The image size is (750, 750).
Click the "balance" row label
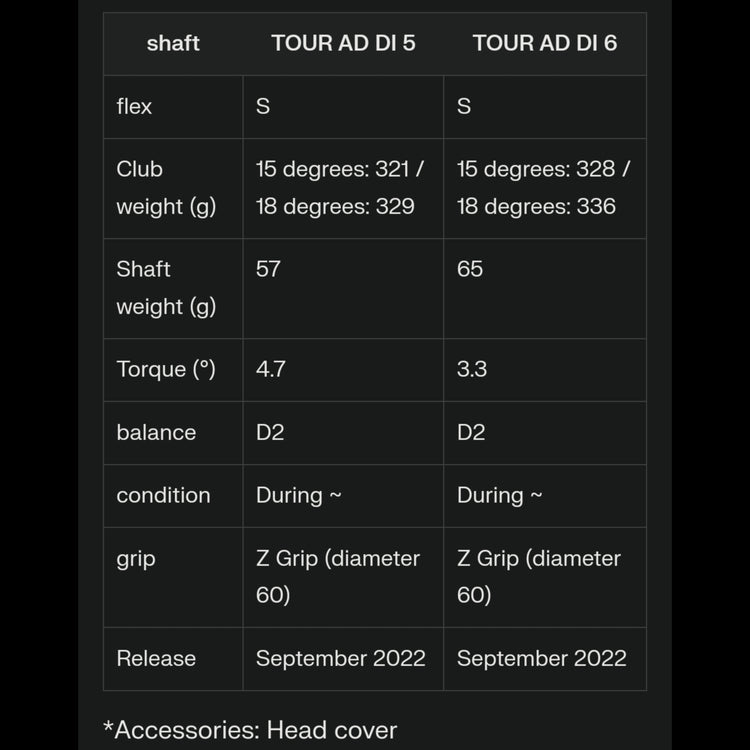[156, 432]
